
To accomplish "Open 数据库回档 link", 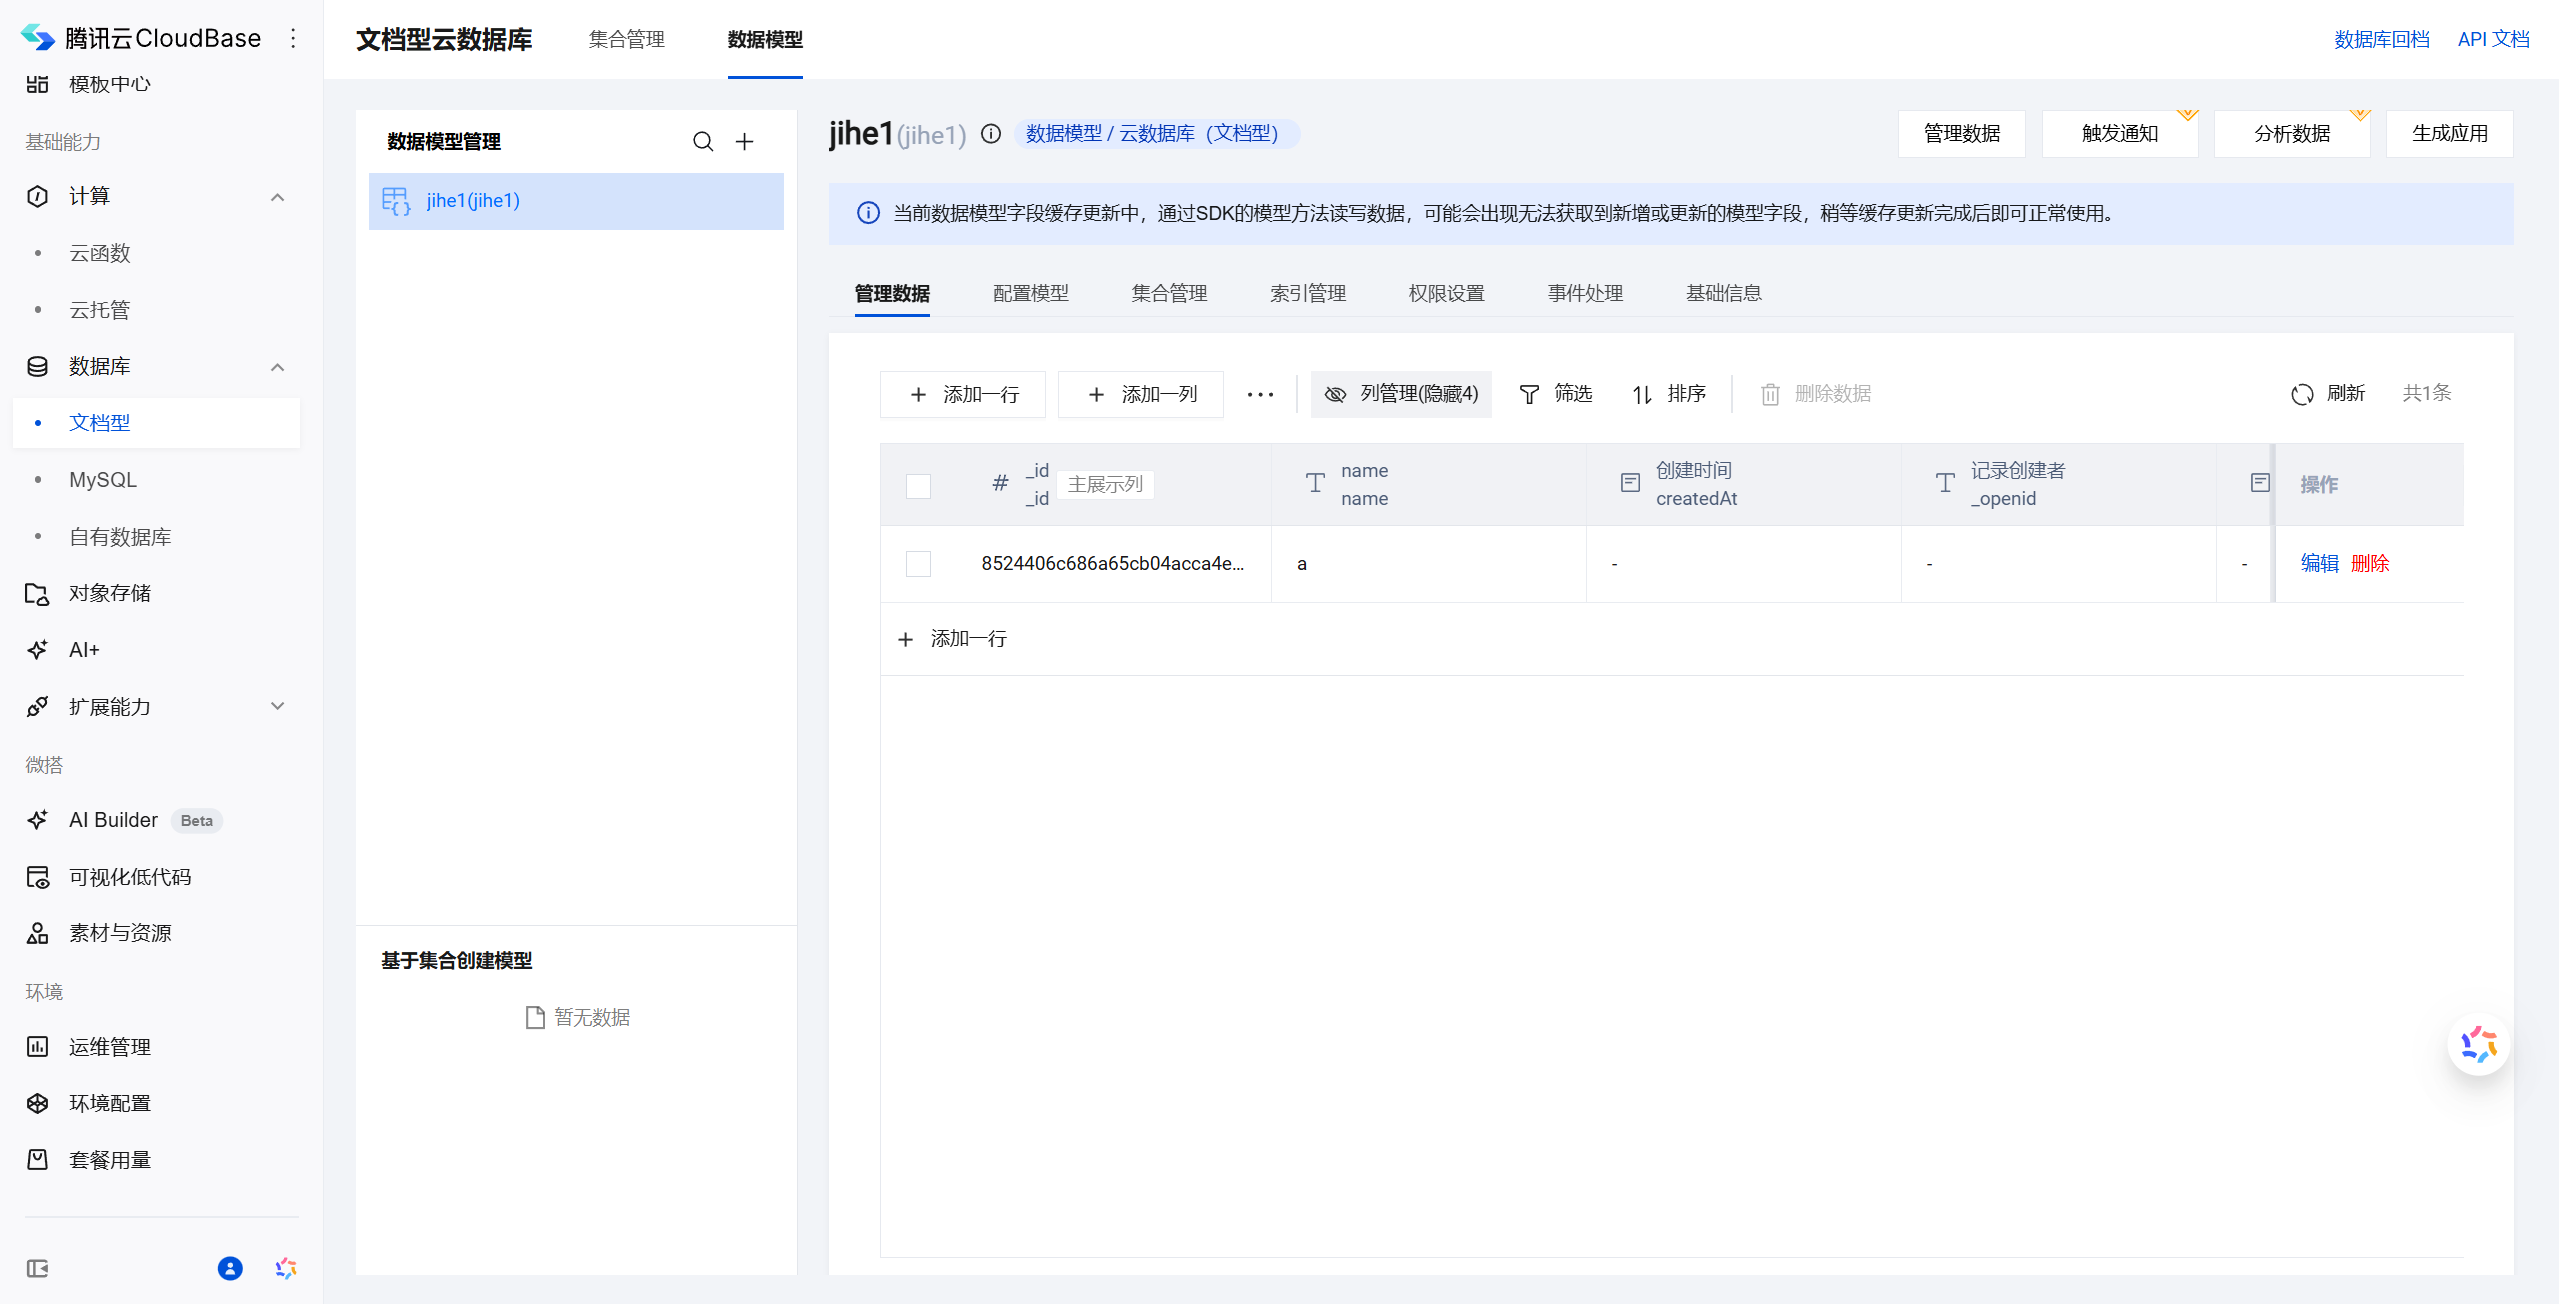I will tap(2382, 39).
